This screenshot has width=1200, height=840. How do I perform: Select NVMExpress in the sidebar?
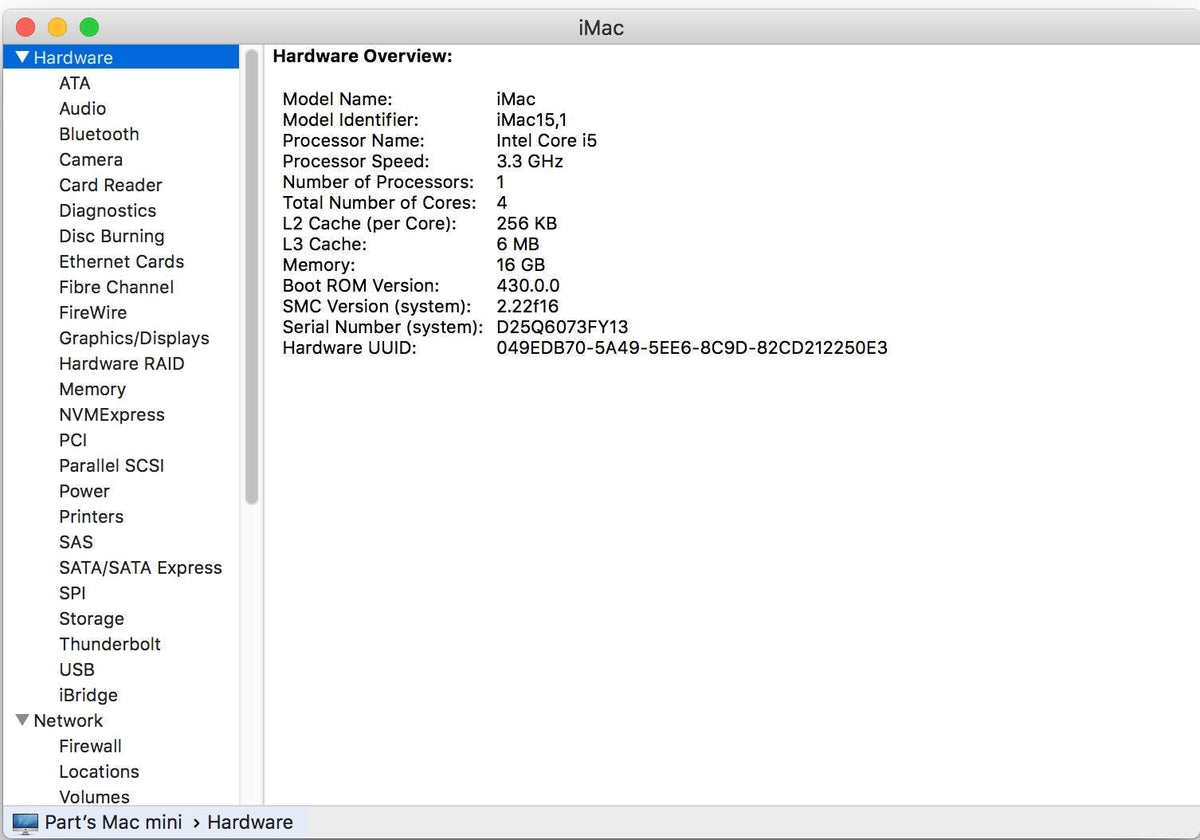tap(112, 414)
